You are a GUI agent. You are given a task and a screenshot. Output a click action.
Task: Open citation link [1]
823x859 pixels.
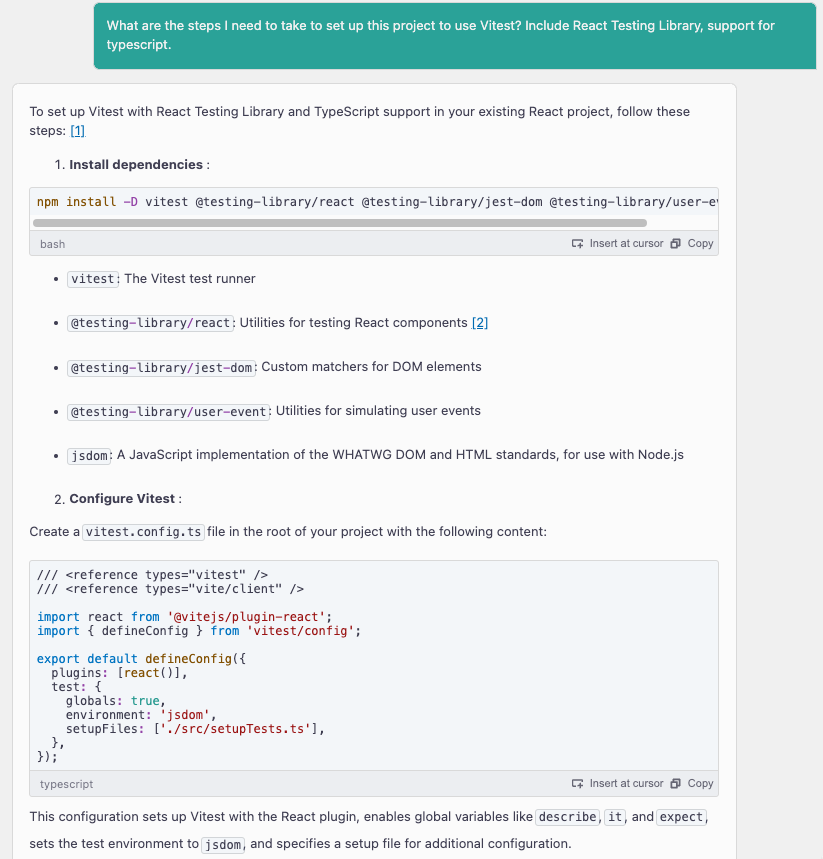tap(77, 130)
